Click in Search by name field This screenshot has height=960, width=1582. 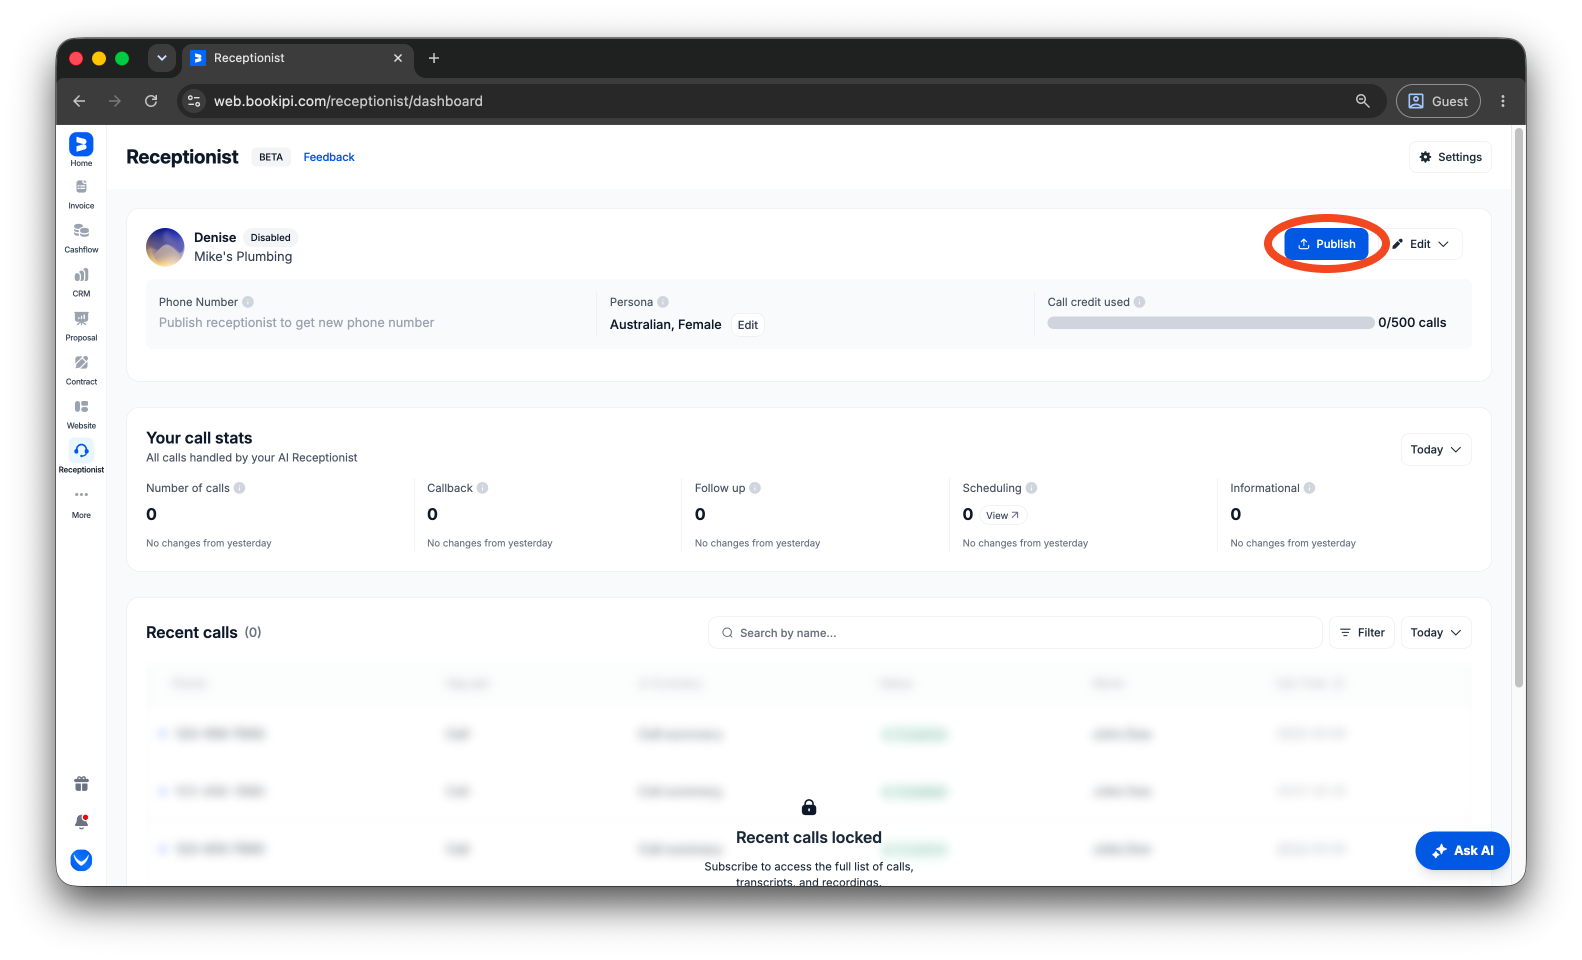pos(1015,633)
